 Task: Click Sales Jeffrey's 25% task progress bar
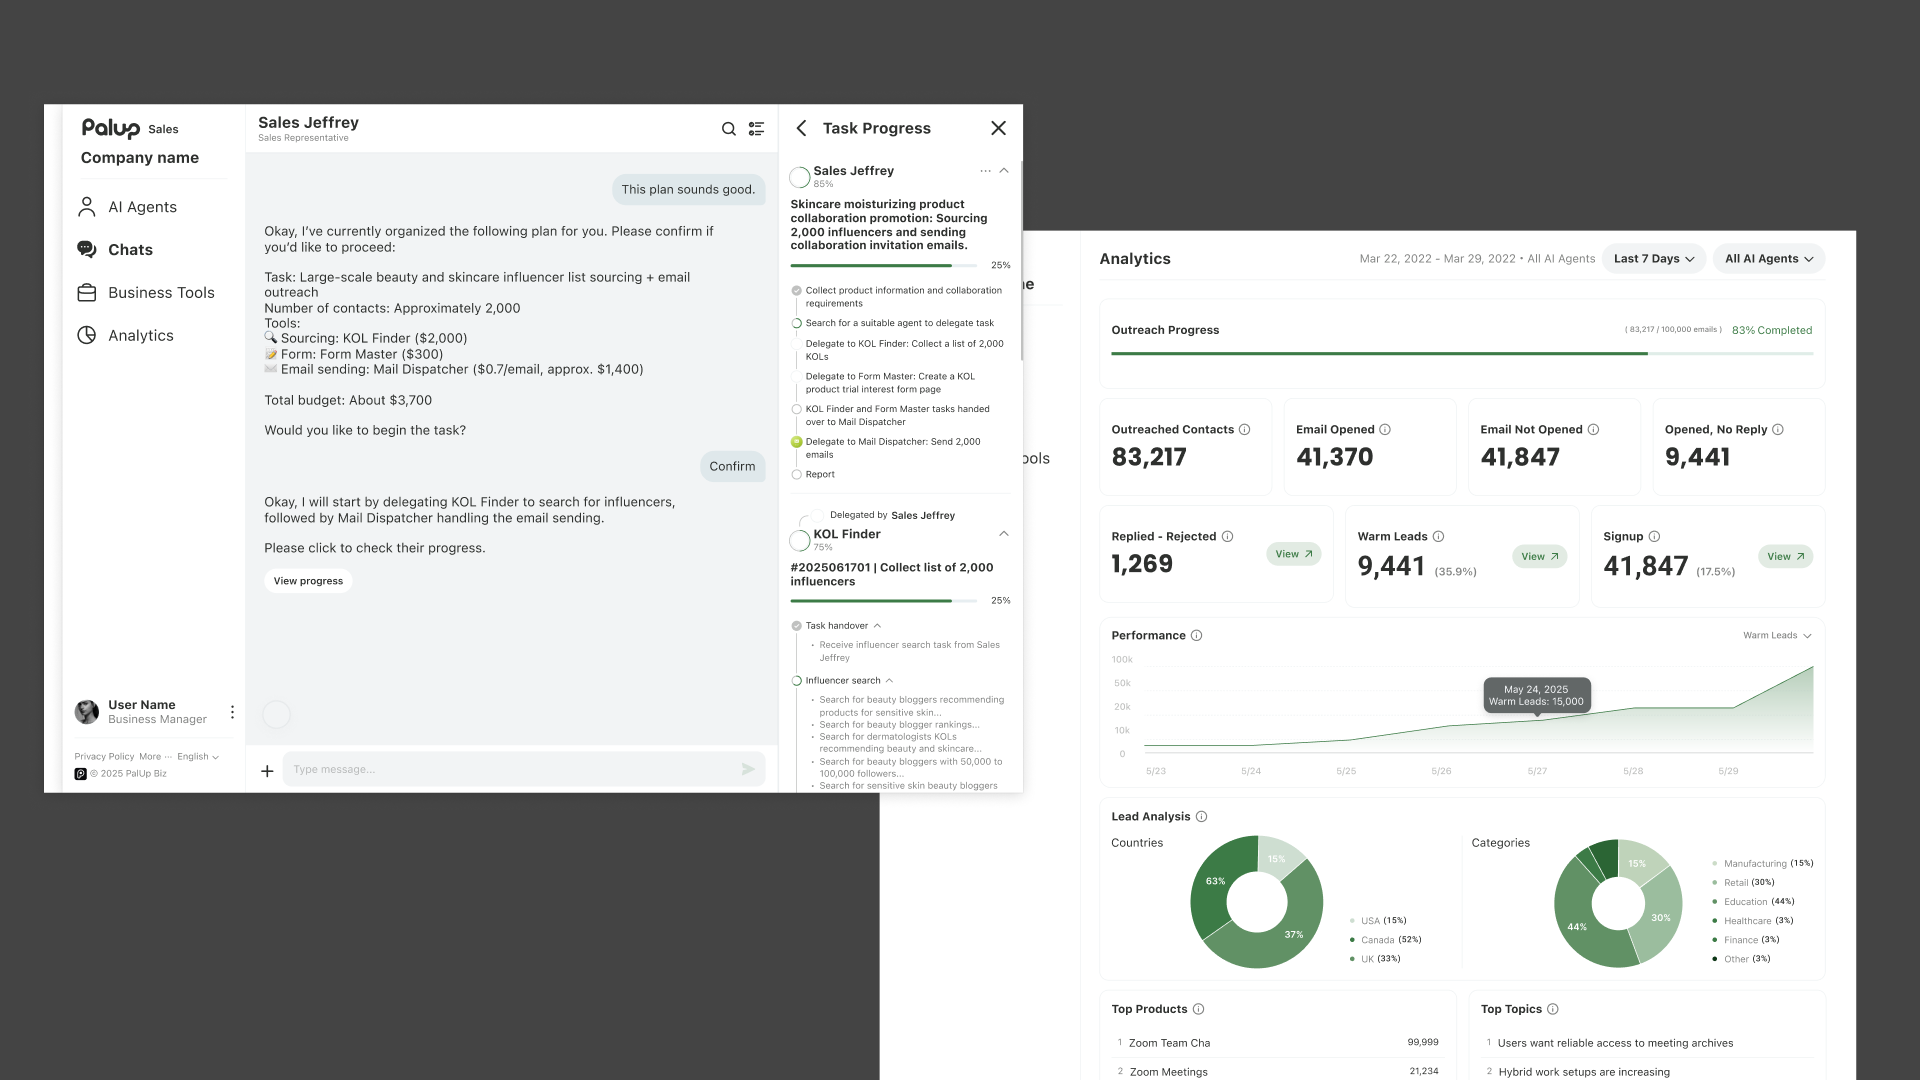coord(884,266)
